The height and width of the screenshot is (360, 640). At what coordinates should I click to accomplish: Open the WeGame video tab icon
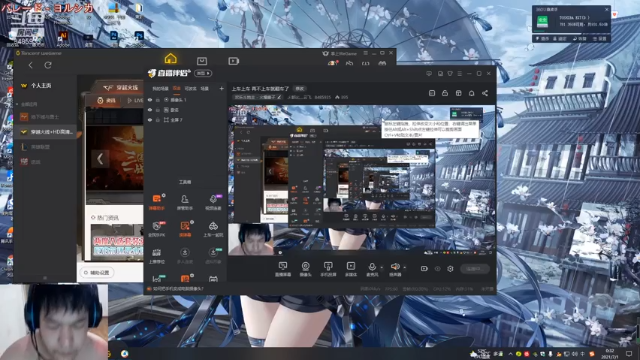point(233,61)
